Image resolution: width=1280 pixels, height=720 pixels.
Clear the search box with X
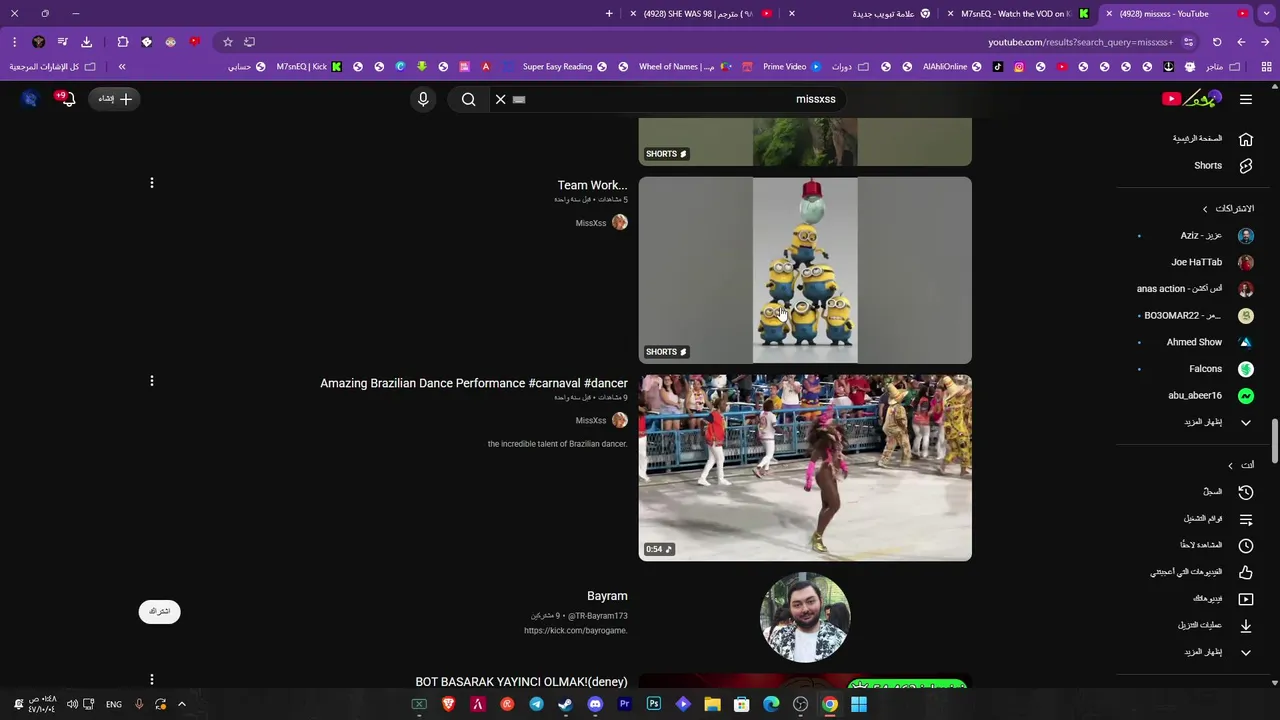[x=501, y=99]
